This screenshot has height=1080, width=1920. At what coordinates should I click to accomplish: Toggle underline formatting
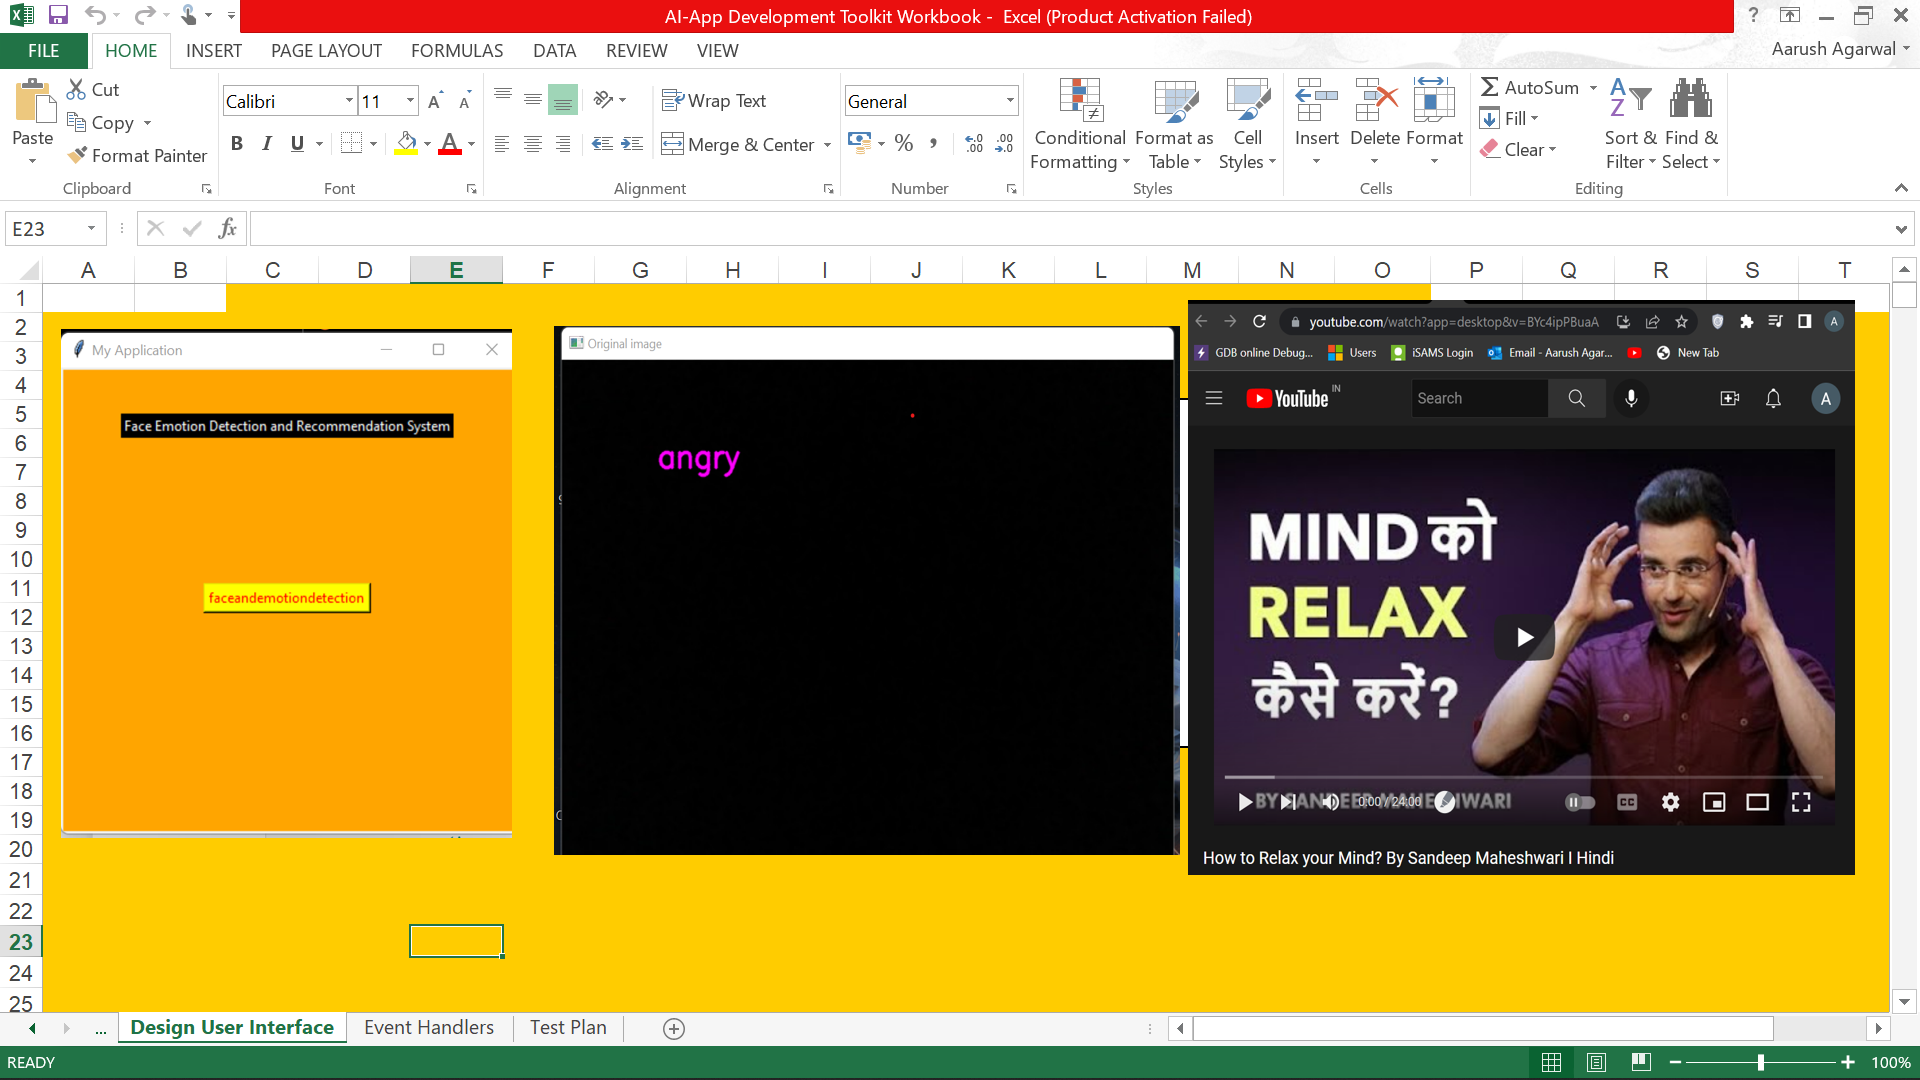click(x=295, y=143)
